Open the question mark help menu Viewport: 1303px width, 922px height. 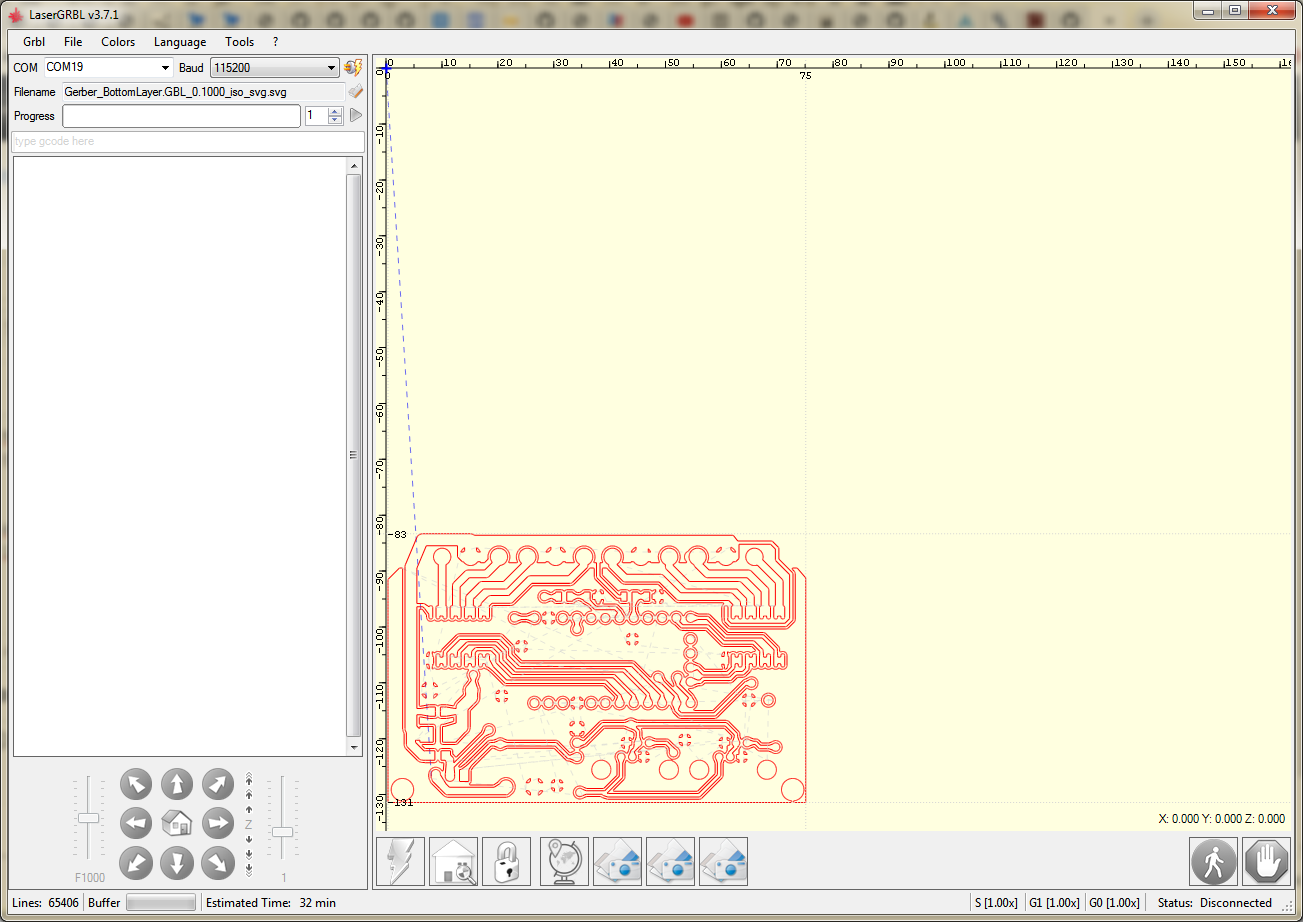tap(275, 42)
